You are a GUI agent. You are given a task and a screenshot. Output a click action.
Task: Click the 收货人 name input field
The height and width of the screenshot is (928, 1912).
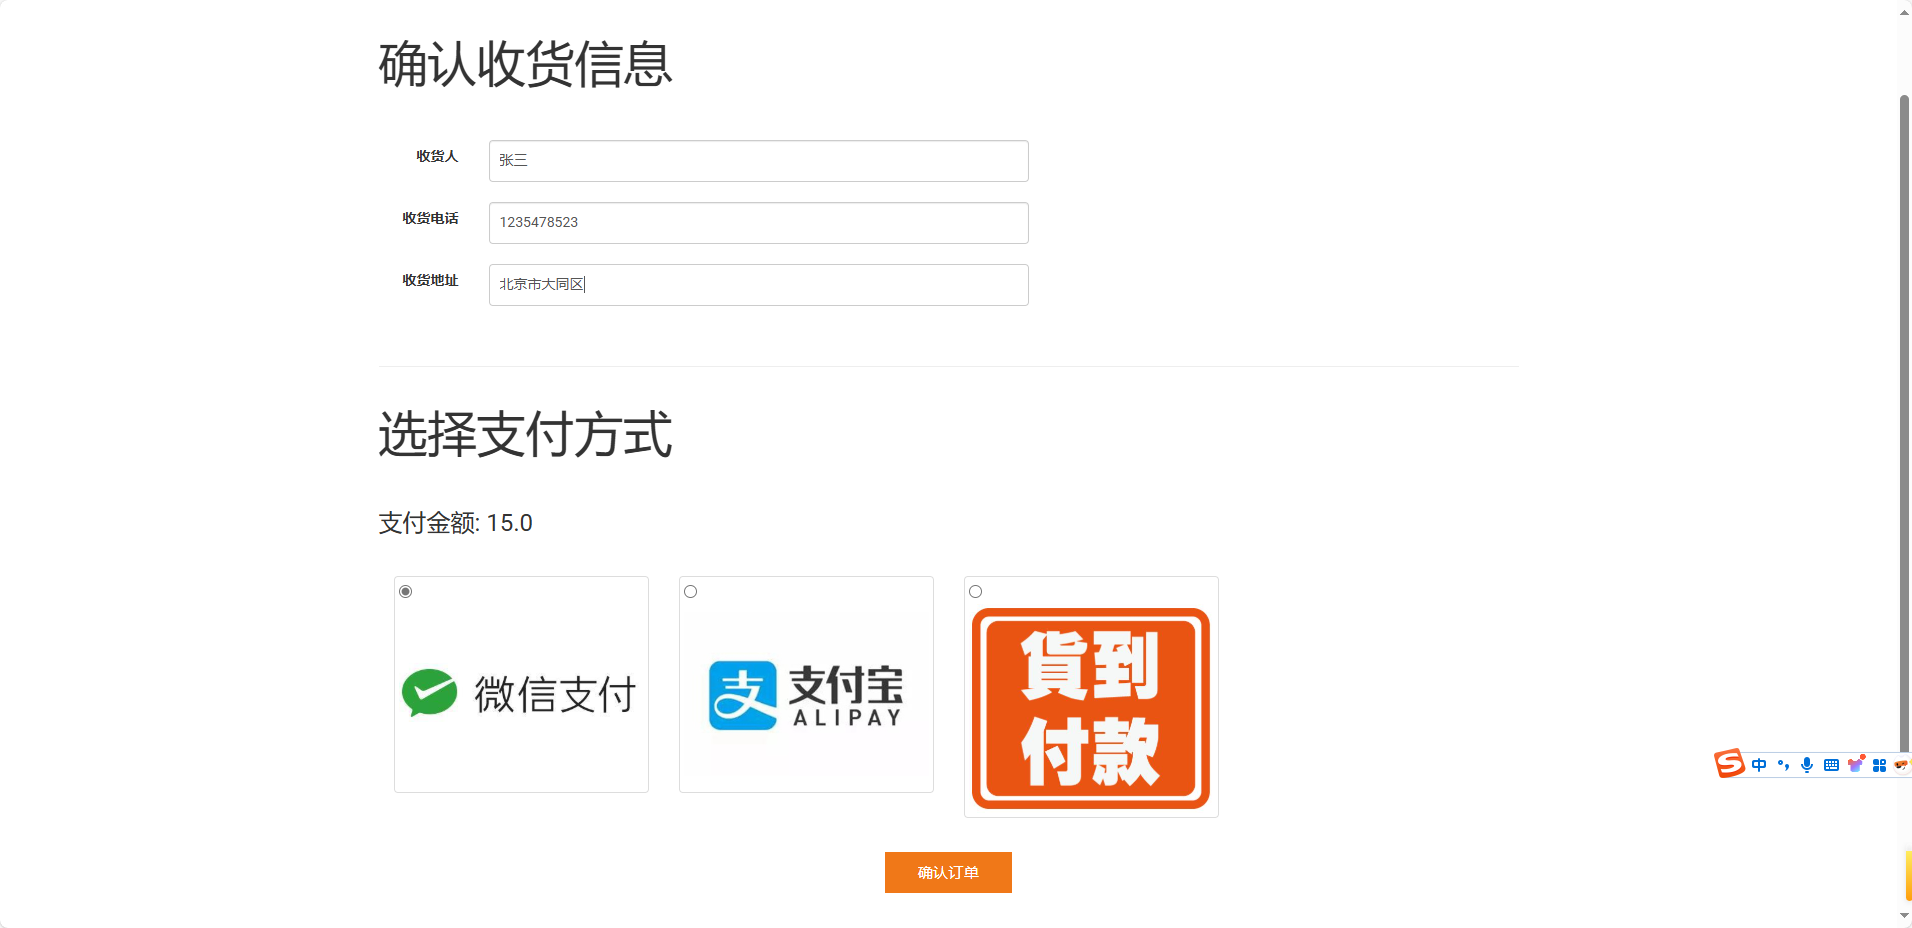point(757,161)
